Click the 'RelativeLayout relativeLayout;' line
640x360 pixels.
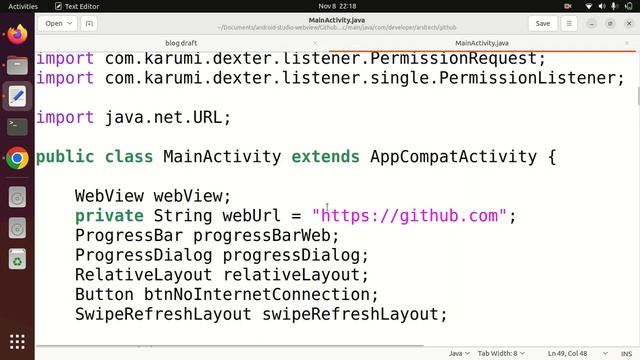[222, 275]
